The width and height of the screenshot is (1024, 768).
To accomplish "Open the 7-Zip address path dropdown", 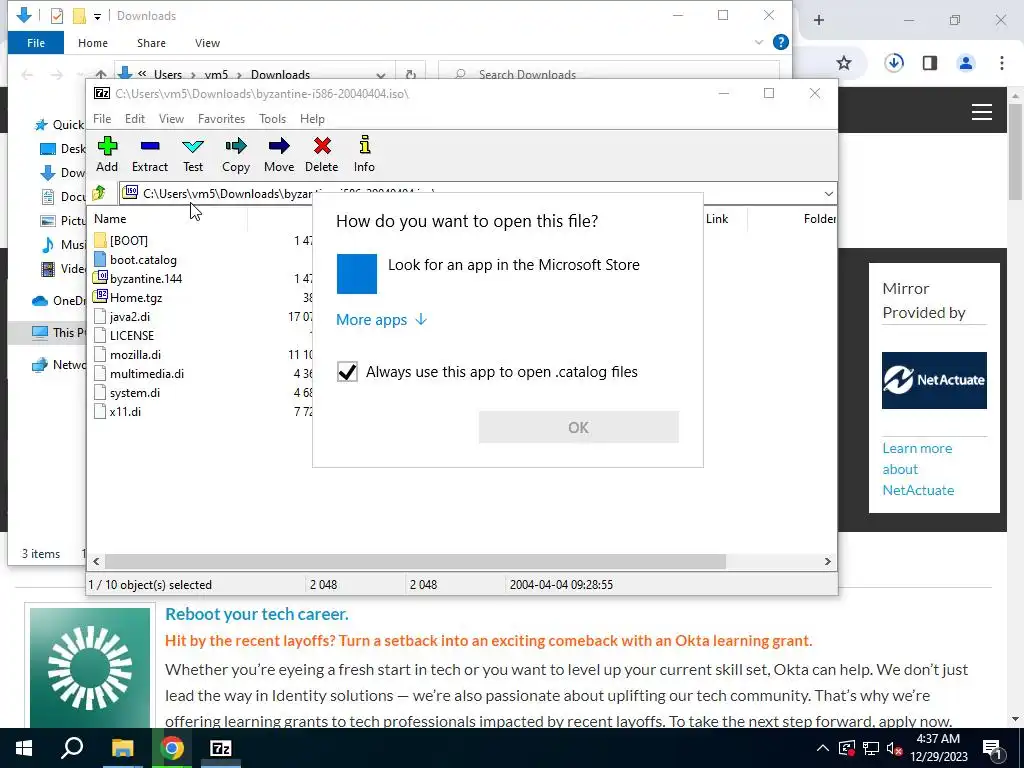I will [x=828, y=193].
